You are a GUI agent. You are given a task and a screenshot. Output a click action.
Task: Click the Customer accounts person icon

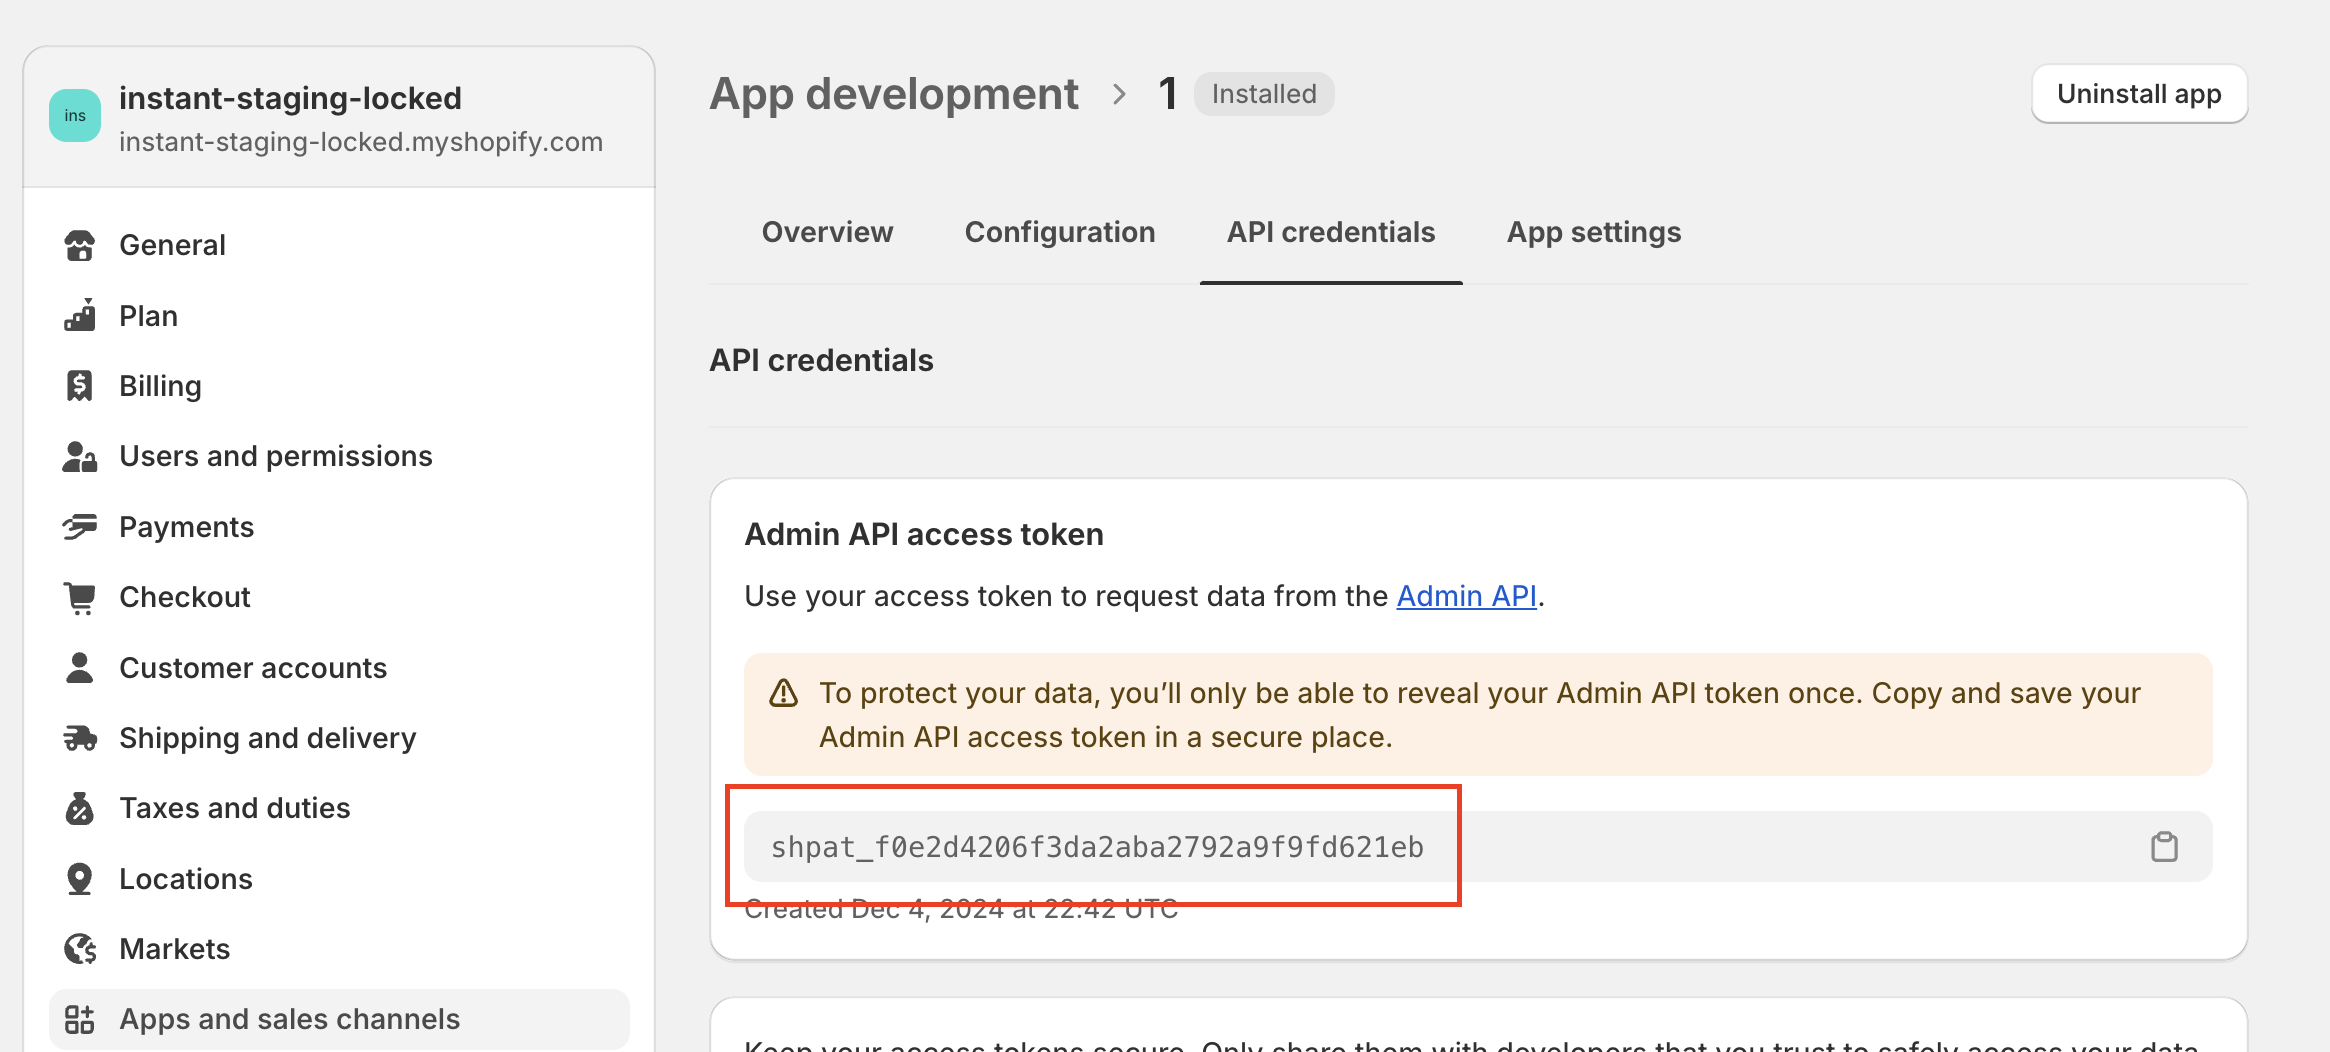pos(79,667)
